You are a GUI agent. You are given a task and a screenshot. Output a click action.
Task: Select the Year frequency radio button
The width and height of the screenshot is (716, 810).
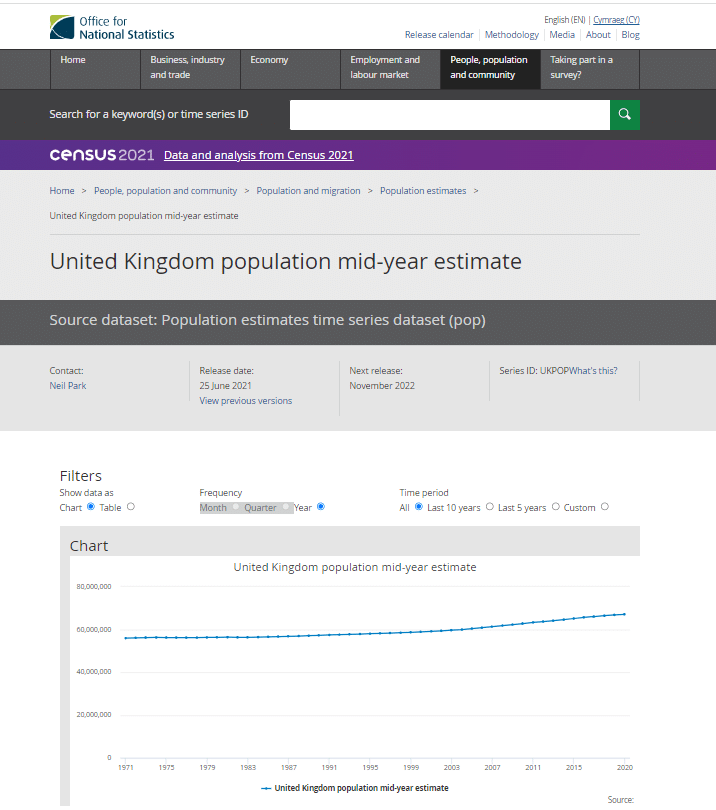click(321, 507)
